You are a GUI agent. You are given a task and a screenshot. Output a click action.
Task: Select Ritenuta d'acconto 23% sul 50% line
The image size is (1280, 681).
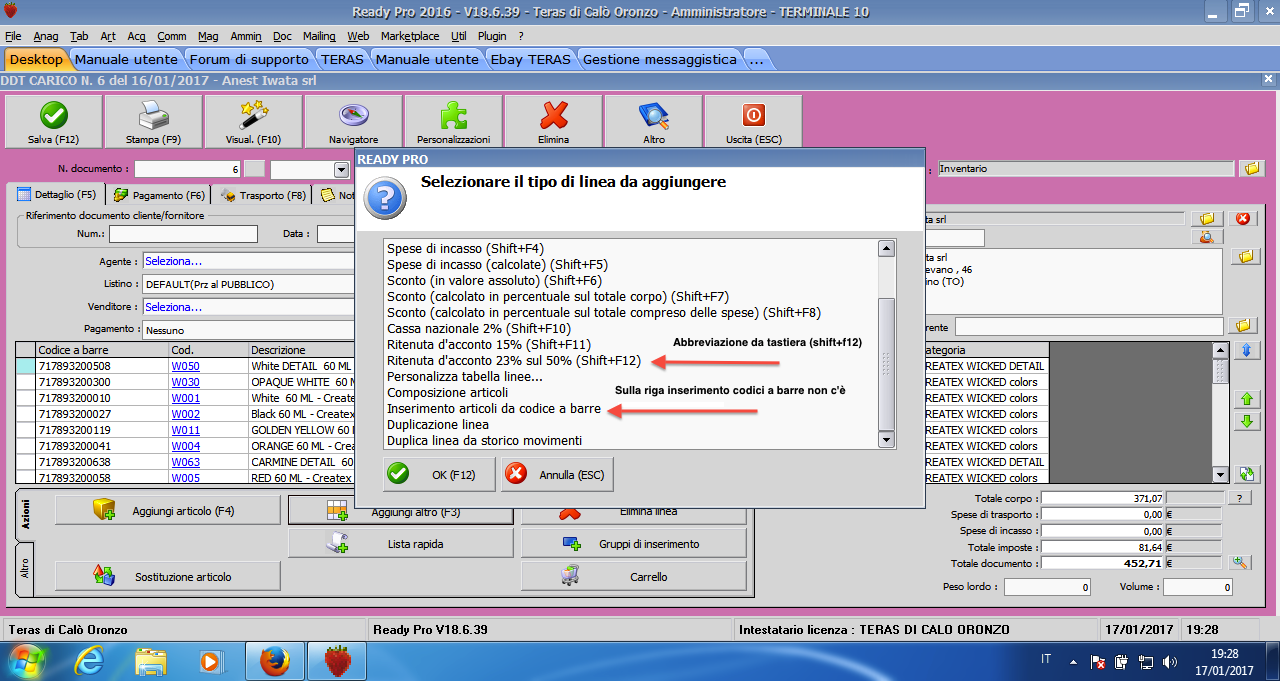[x=513, y=360]
